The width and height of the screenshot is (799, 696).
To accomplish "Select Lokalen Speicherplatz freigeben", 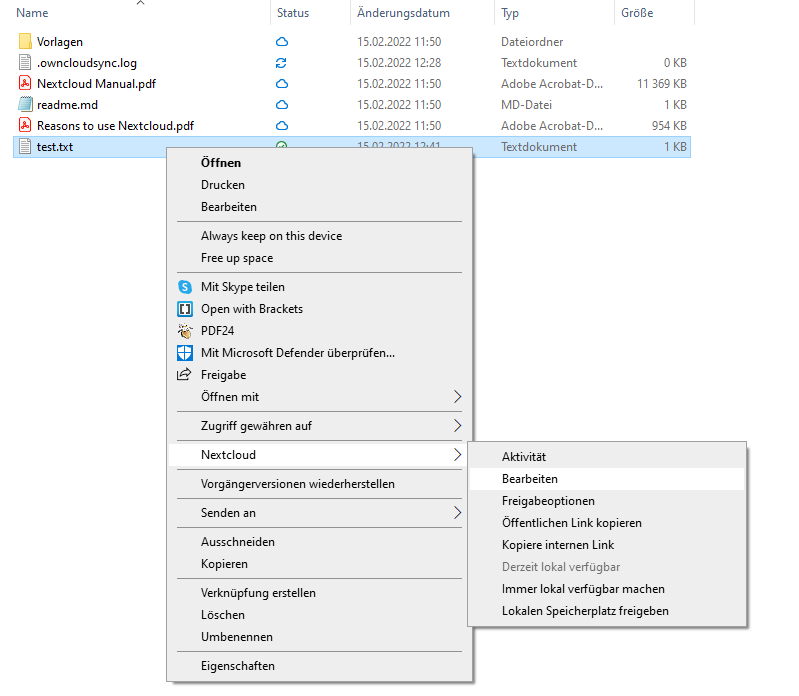I will 607,610.
